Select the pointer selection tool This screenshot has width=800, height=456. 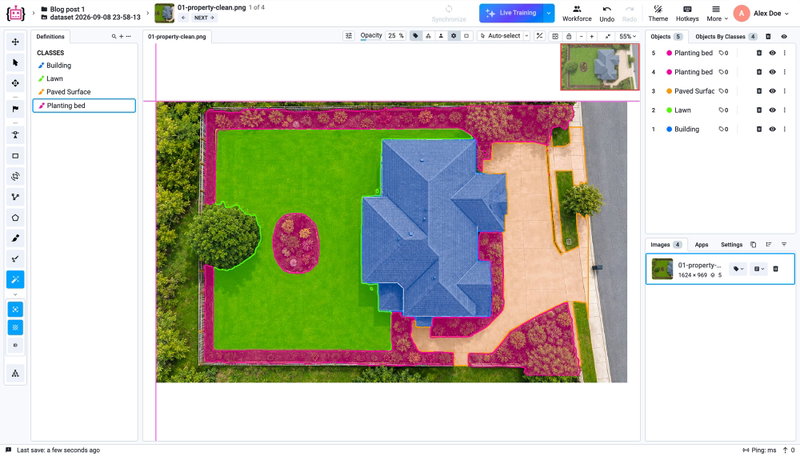15,62
